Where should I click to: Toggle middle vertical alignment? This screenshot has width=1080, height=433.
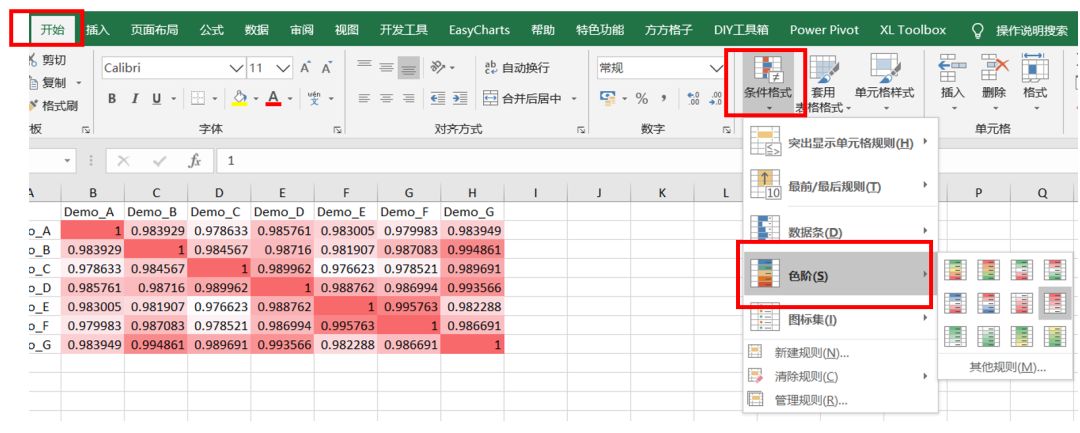(386, 67)
